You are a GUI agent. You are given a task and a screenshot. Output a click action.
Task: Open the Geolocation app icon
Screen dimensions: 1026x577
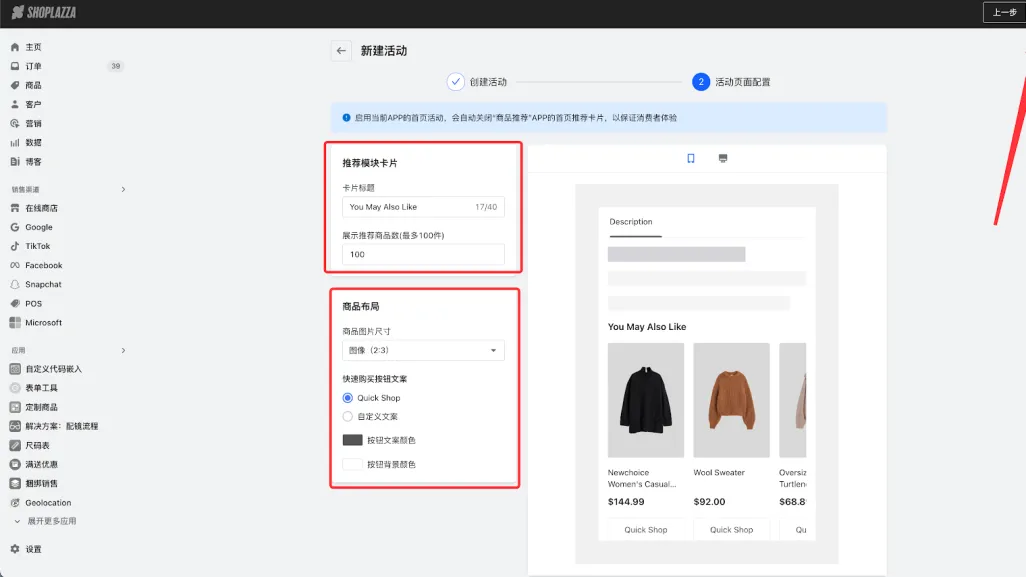pos(15,502)
